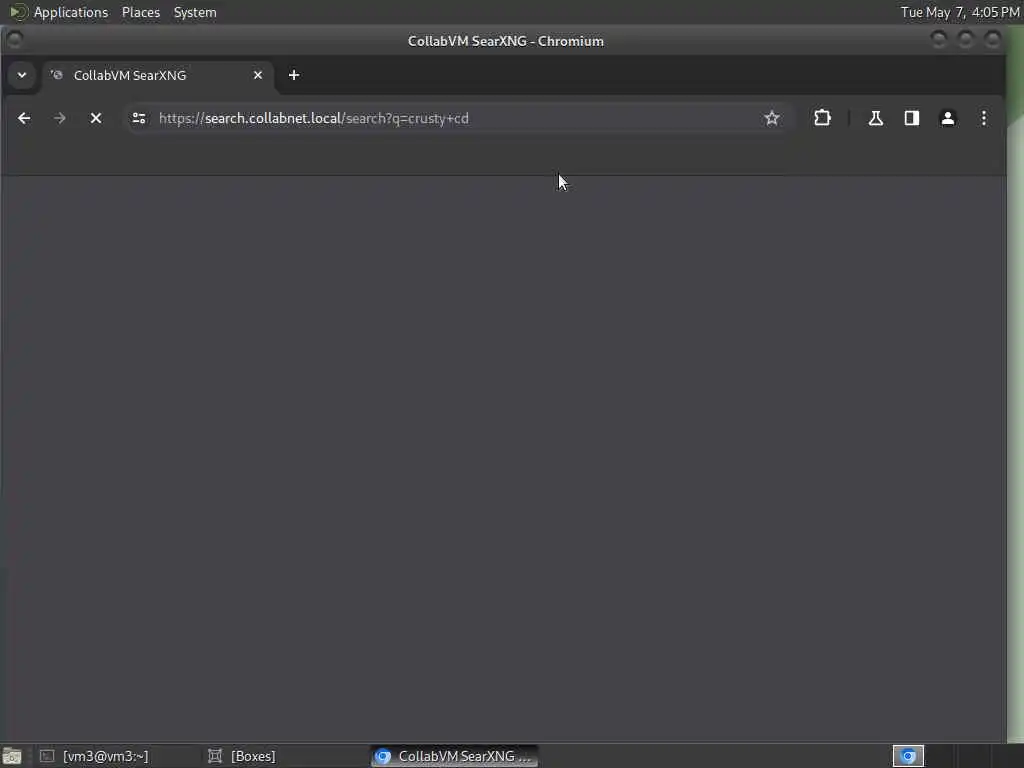View site information icon in address bar
The width and height of the screenshot is (1024, 768).
[139, 118]
